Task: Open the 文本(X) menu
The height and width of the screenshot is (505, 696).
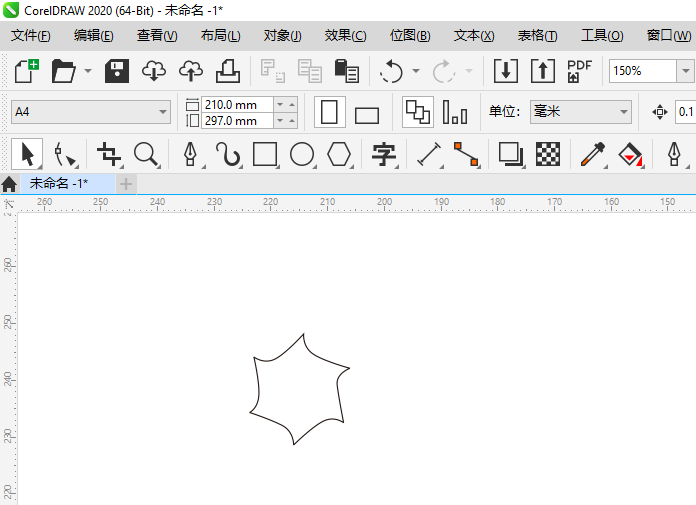Action: coord(474,36)
